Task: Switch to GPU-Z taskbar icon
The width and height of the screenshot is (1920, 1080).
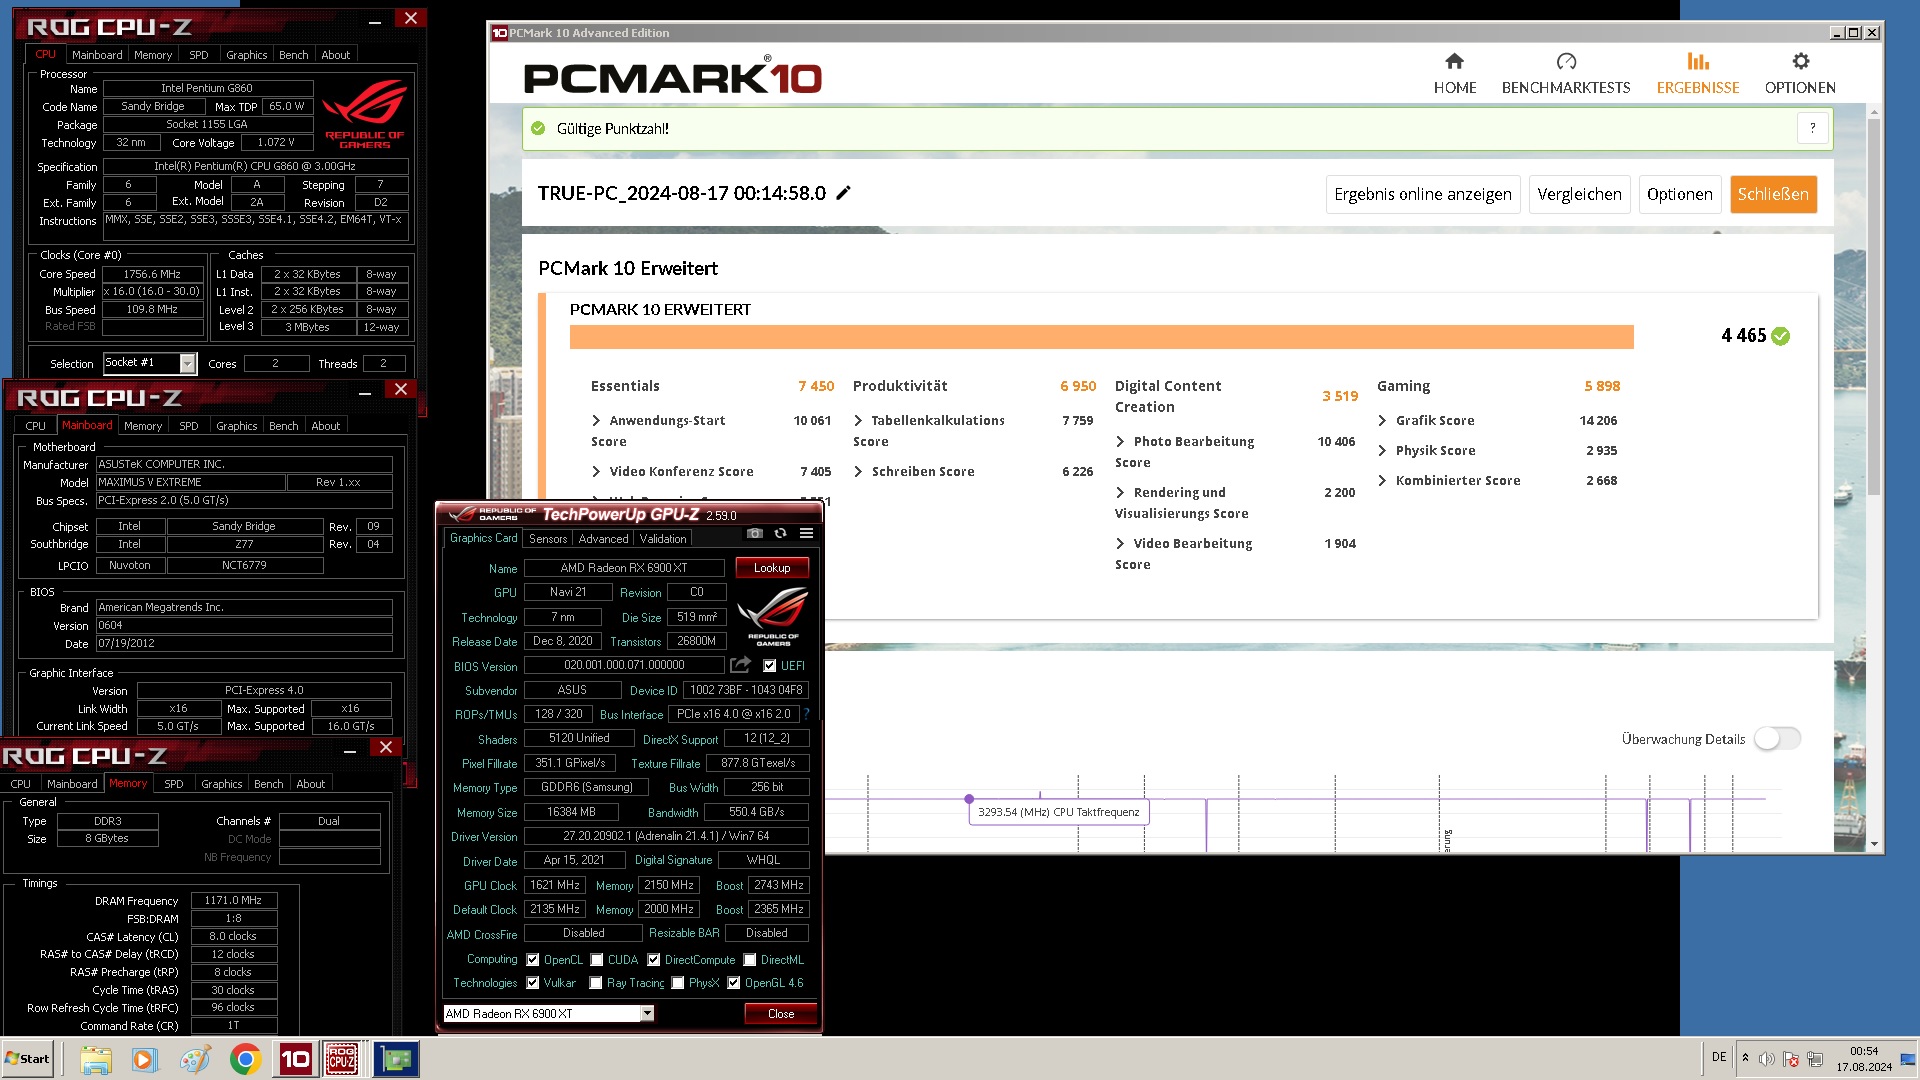Action: pyautogui.click(x=396, y=1059)
